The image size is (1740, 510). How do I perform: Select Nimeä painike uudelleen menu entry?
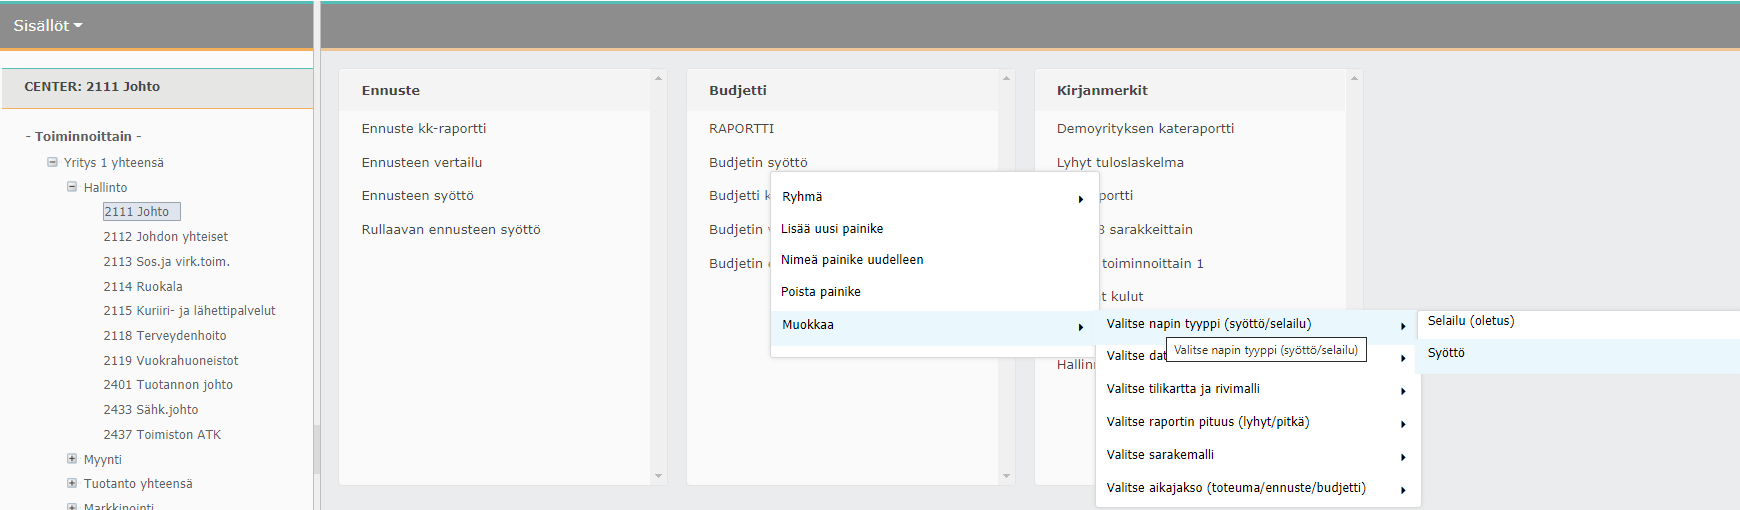click(x=852, y=260)
